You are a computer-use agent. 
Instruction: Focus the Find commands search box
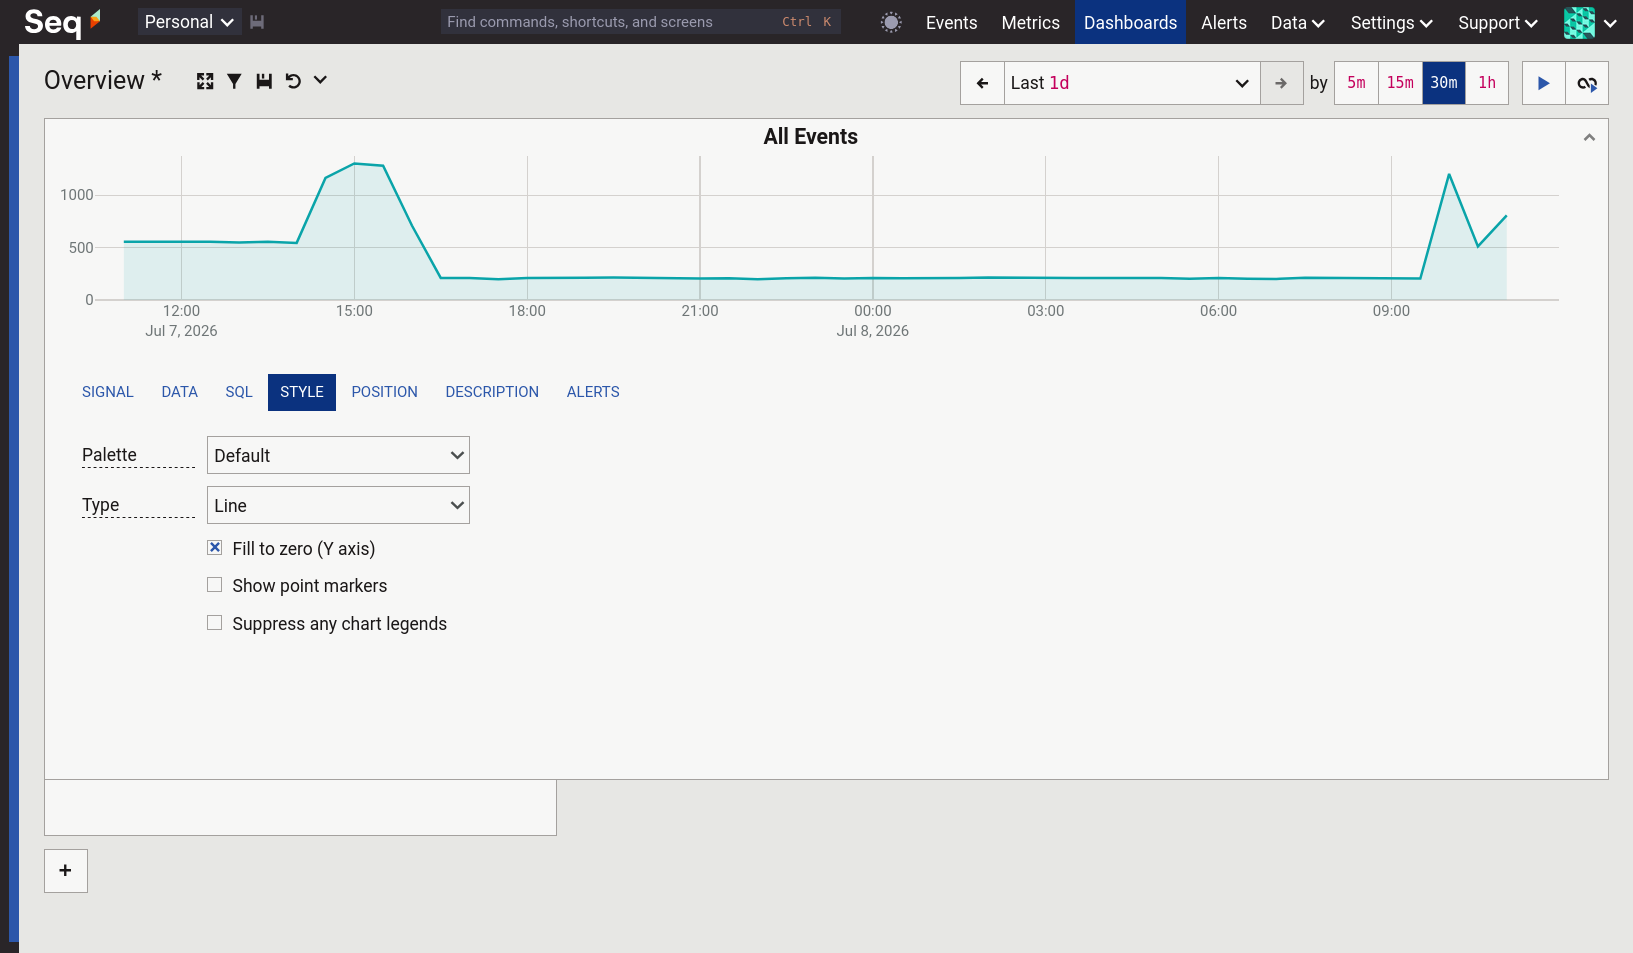(640, 22)
